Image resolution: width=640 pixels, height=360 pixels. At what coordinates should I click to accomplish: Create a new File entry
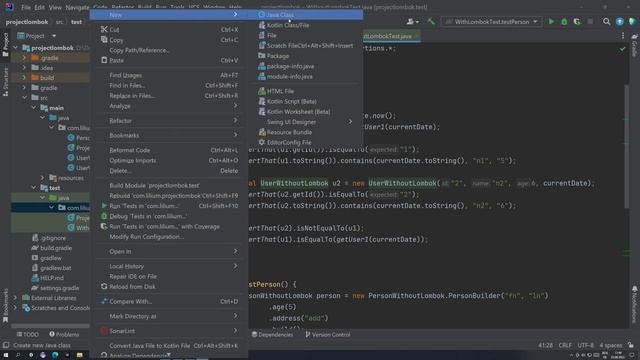tap(306, 35)
